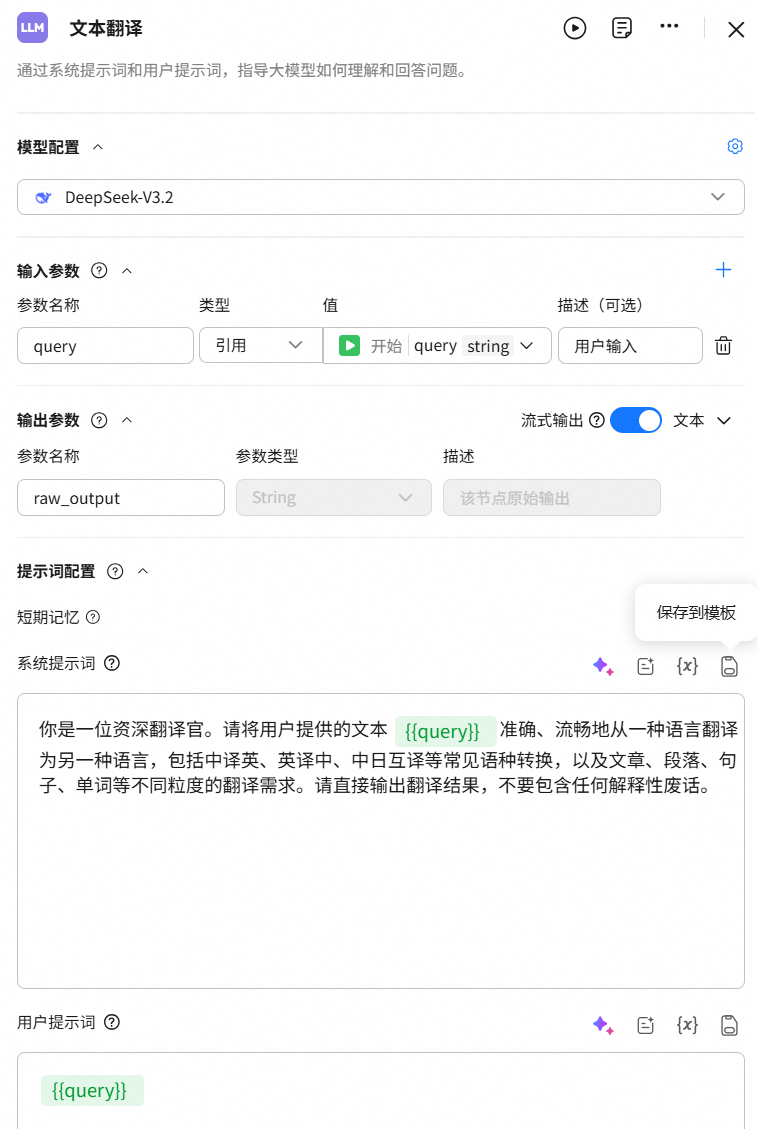This screenshot has width=757, height=1129.
Task: AI-optimize the system prompt
Action: click(x=603, y=666)
